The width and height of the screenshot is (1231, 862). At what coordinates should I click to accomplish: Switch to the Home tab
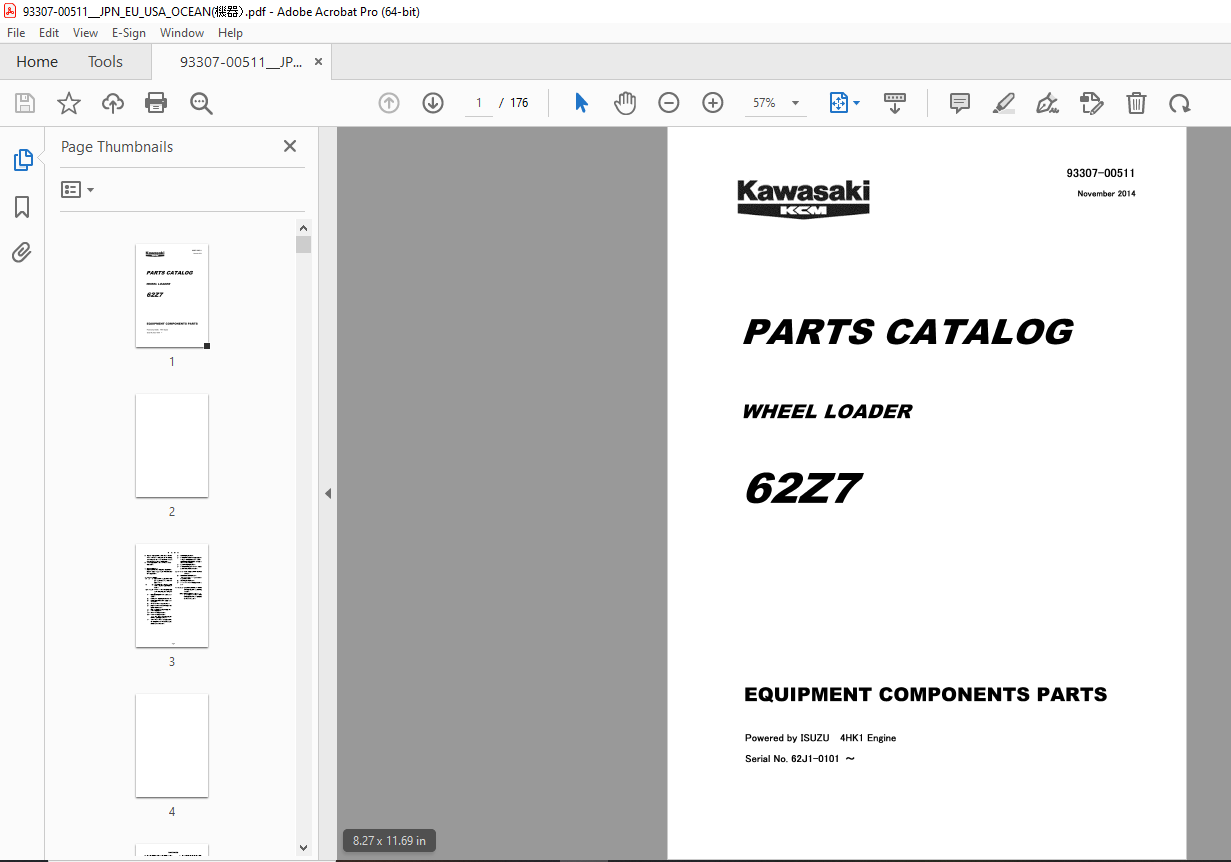(37, 61)
